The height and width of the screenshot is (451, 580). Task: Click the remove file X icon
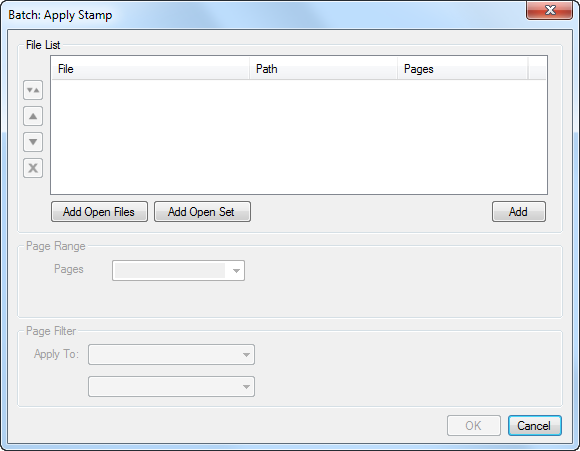pyautogui.click(x=33, y=168)
